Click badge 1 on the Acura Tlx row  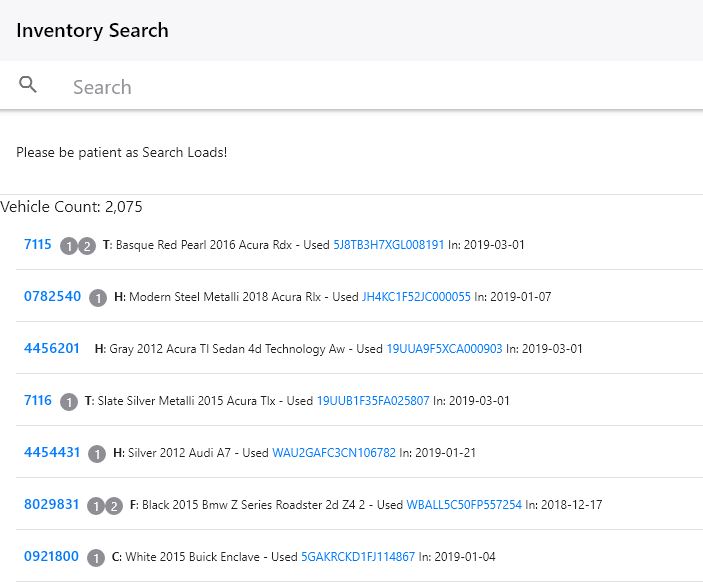pos(69,402)
